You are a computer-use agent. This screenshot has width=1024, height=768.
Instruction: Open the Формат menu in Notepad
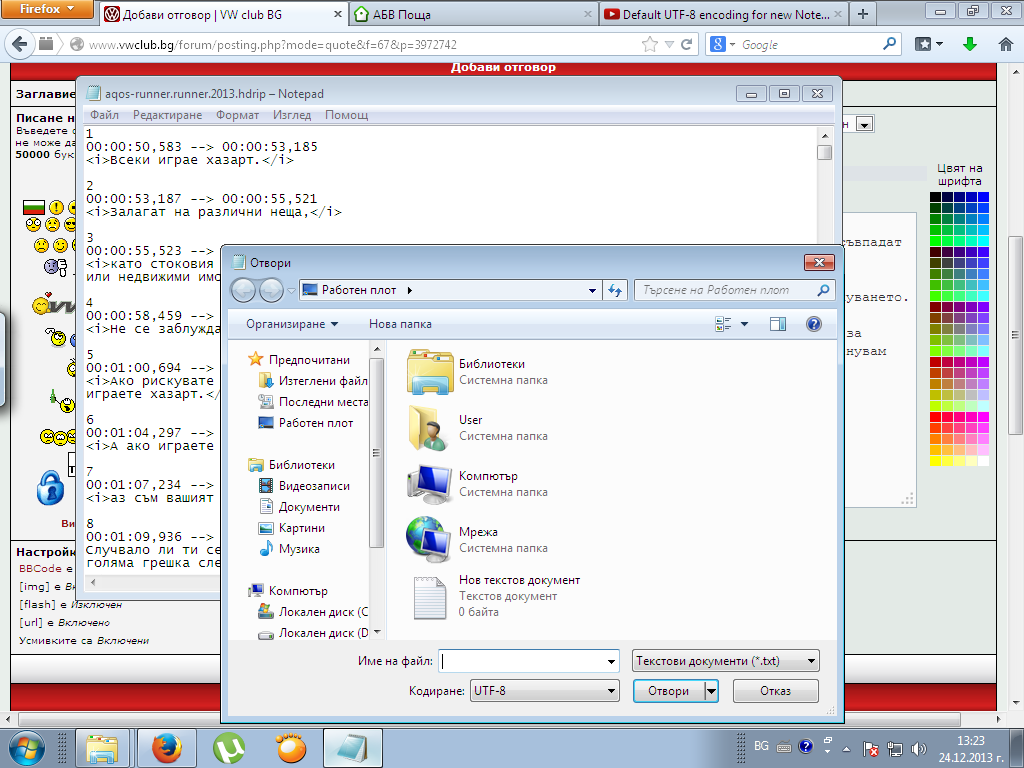coord(238,115)
